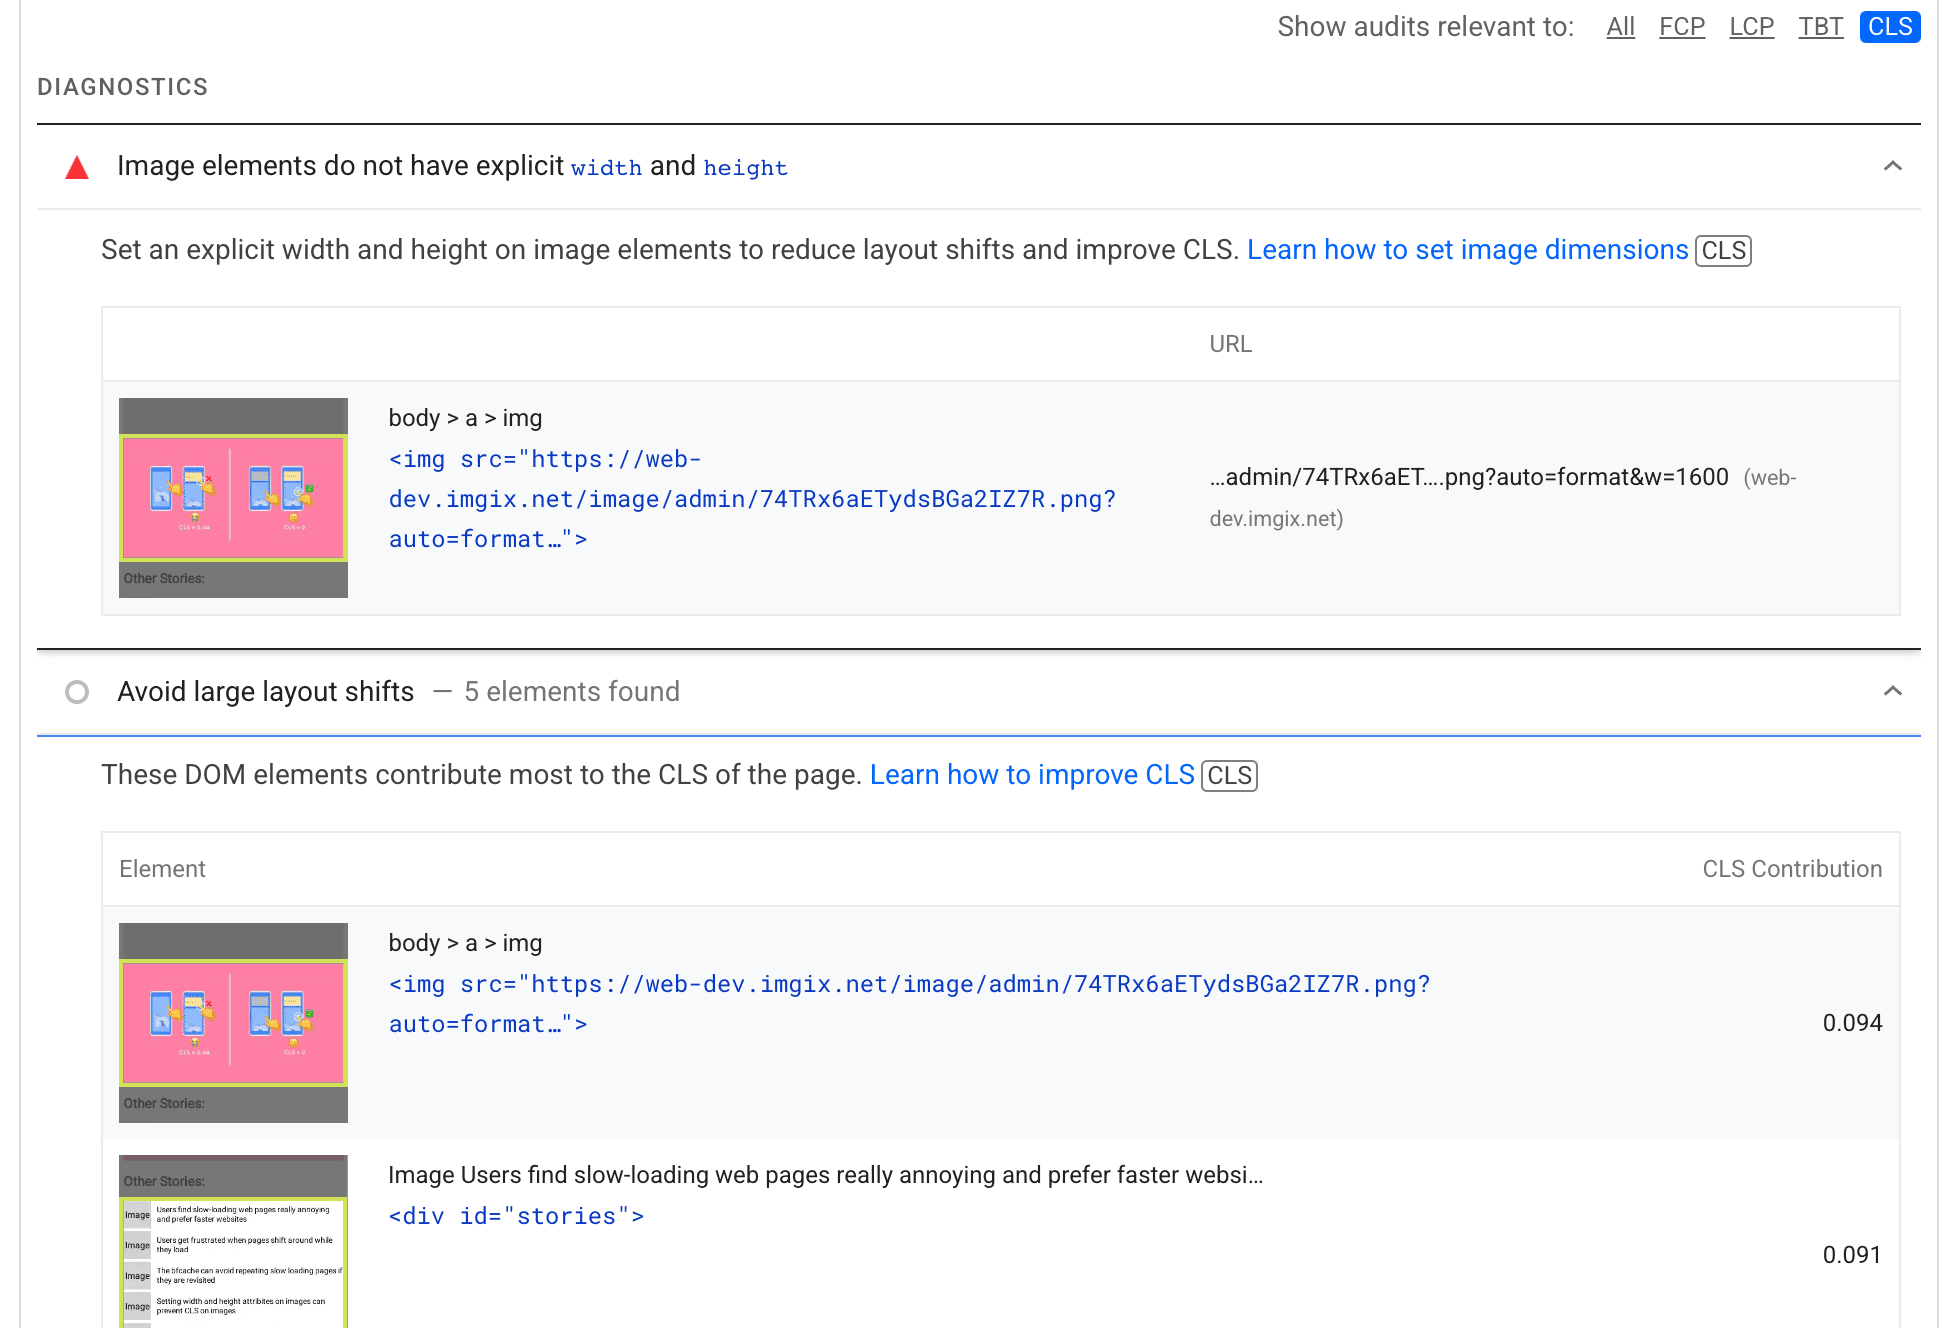Viewport: 1952px width, 1328px height.
Task: Click the CLS badge next to learn link
Action: (x=1722, y=249)
